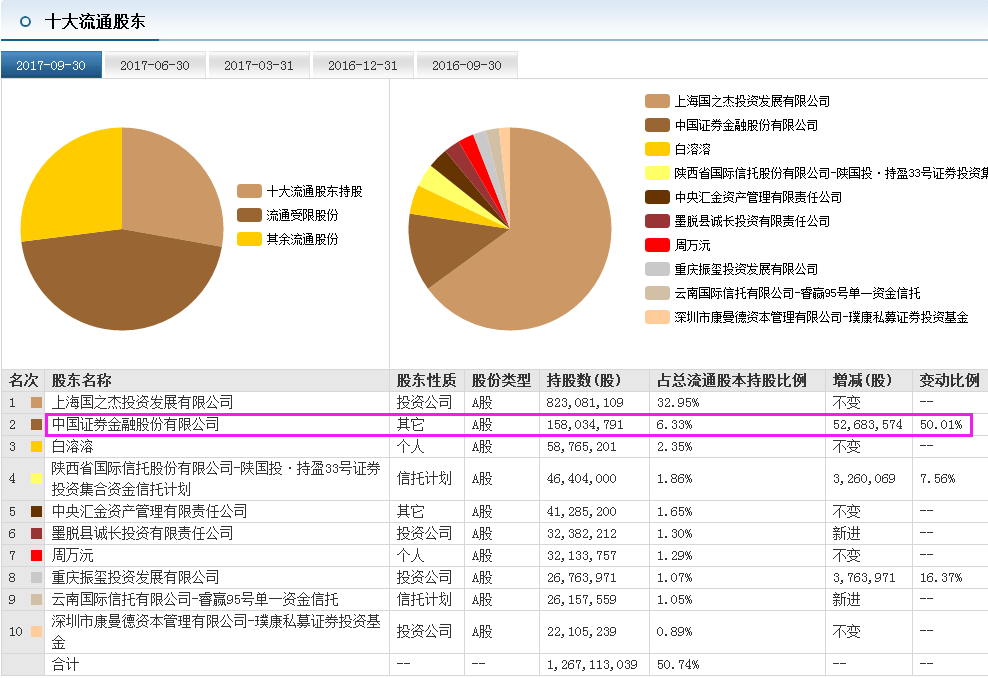Click legend swatch for 陕西省国际信托 entry
This screenshot has height=678, width=988.
657,173
